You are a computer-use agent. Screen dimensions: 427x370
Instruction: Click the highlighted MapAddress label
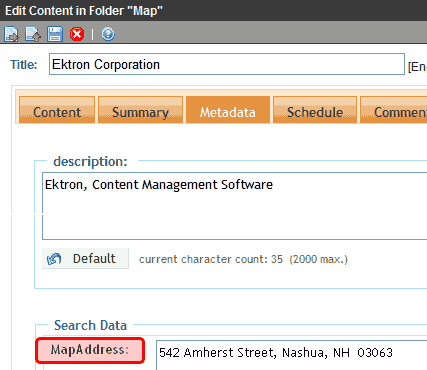click(90, 350)
